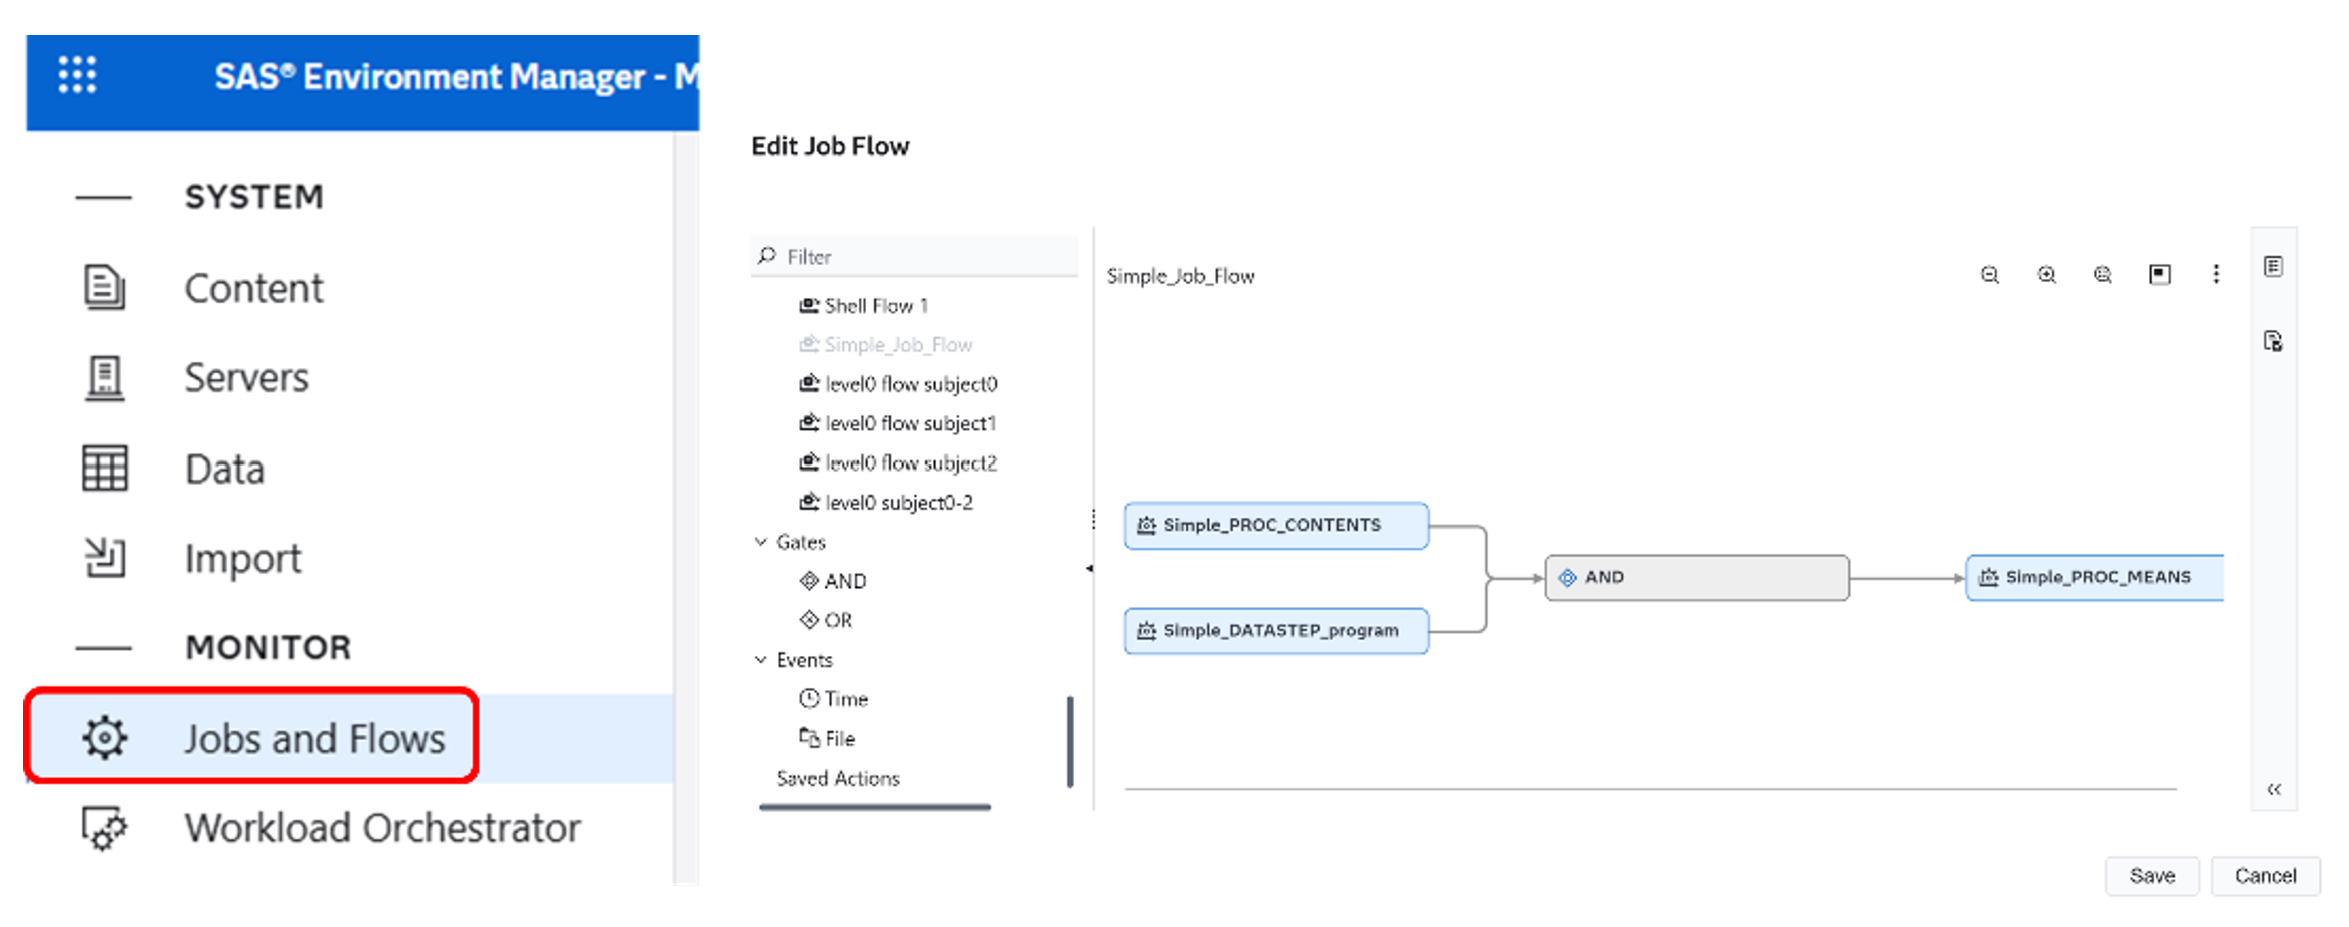Save the job flow
2349x927 pixels.
tap(2151, 876)
